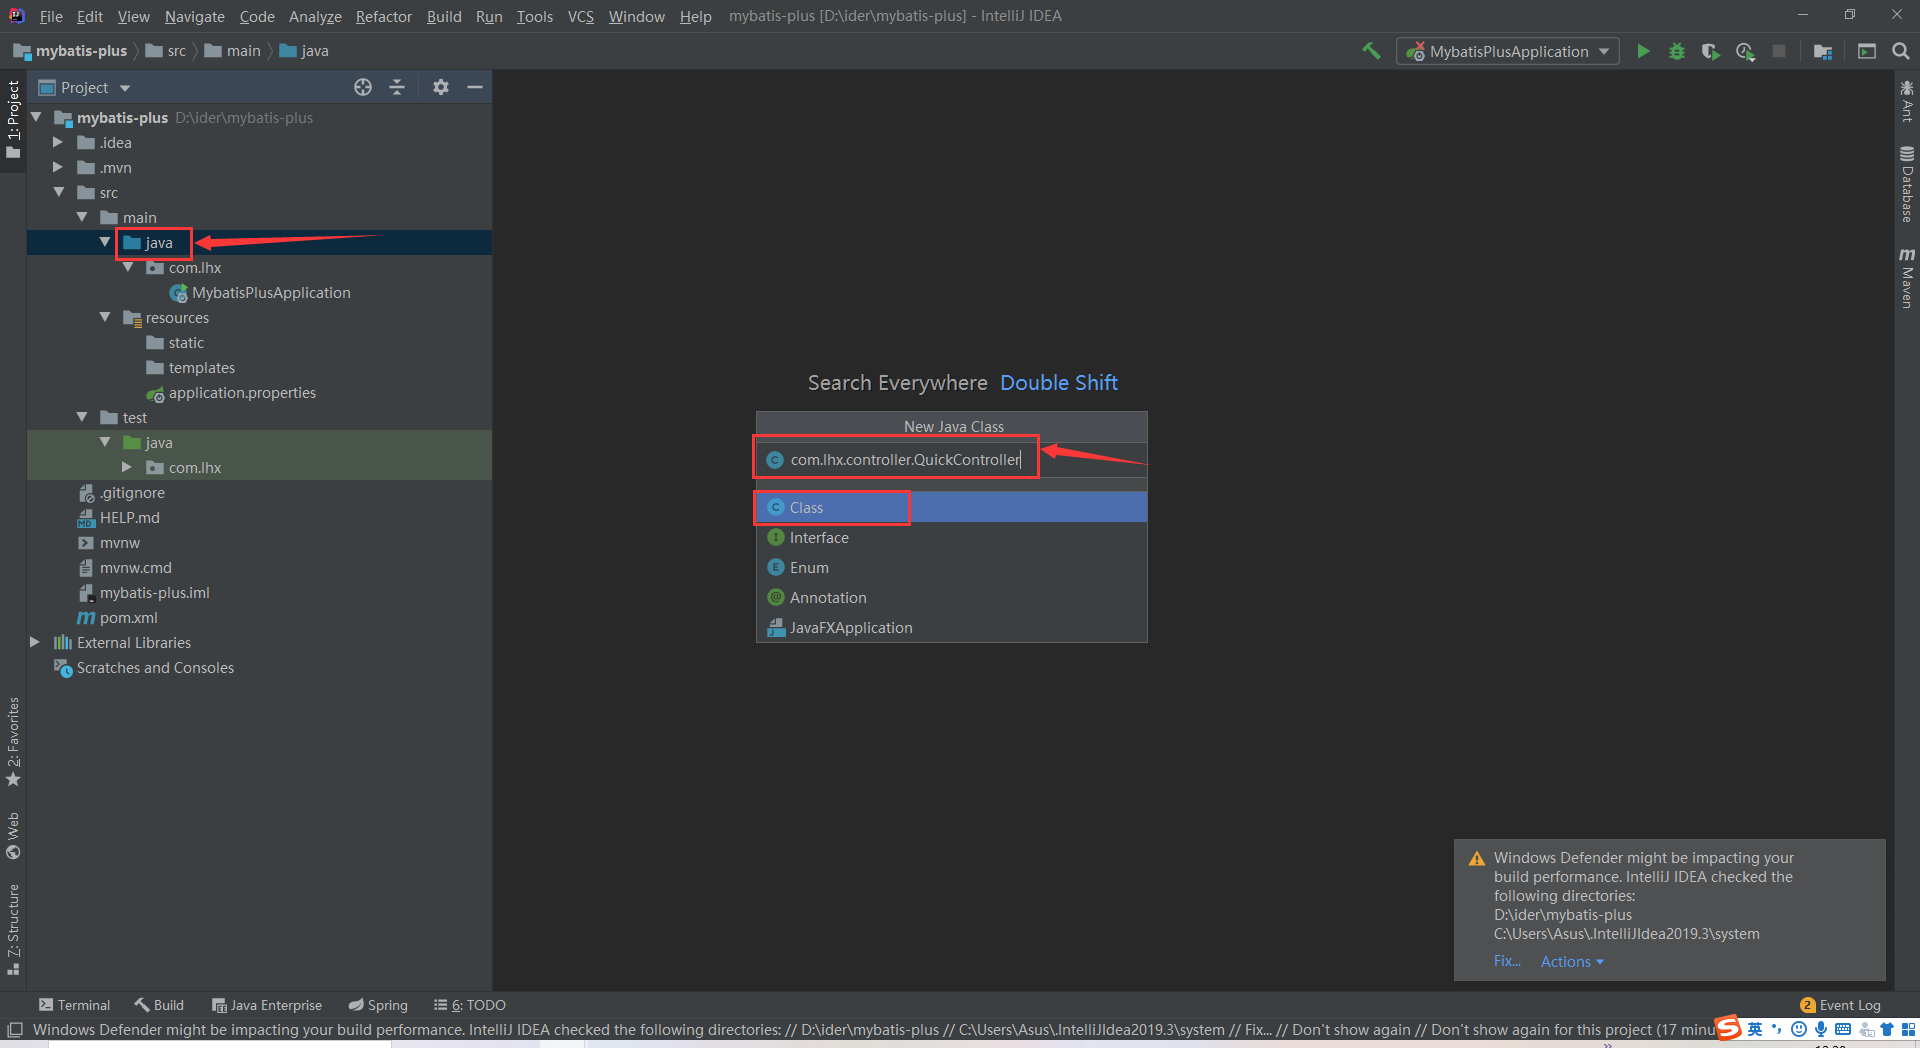Open the Terminal tool window
The image size is (1920, 1048).
74,1005
